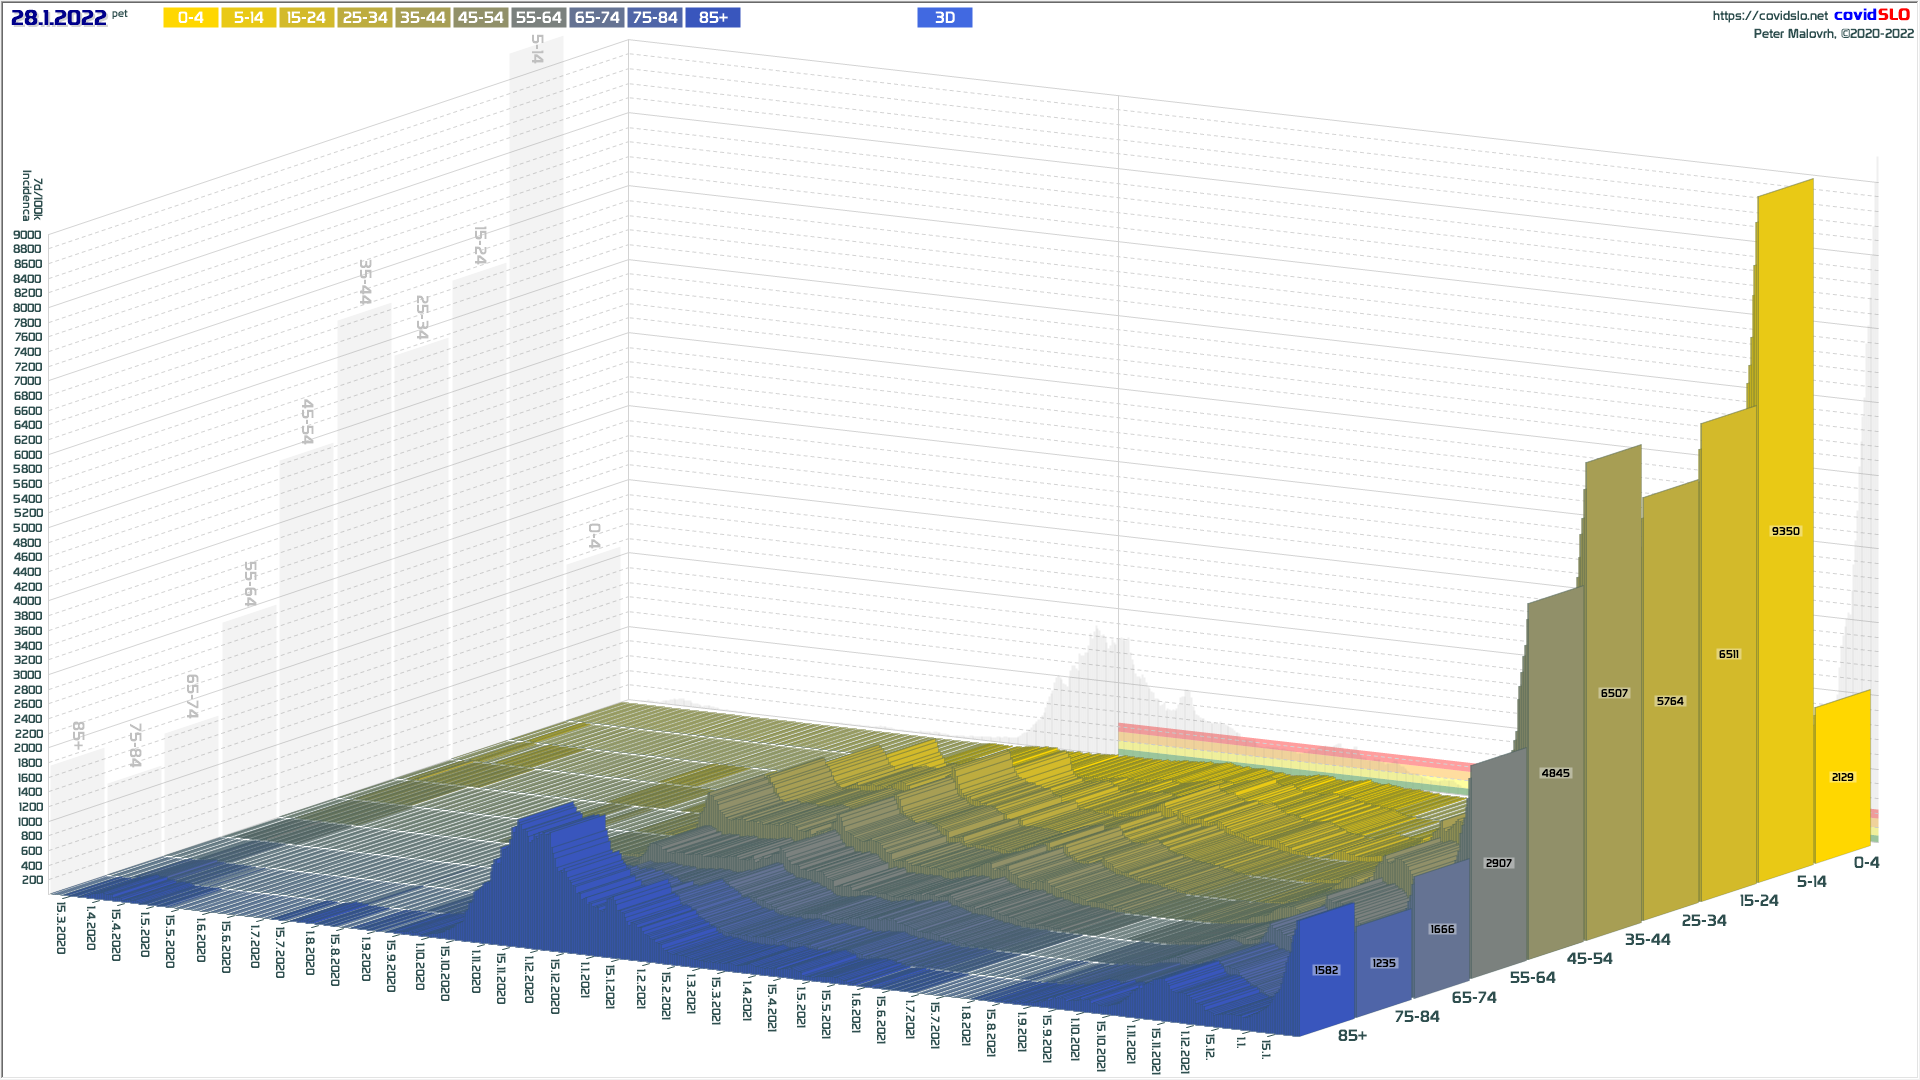This screenshot has width=1920, height=1080.
Task: Toggle the 5-14 age group legend button
Action: pos(249,18)
